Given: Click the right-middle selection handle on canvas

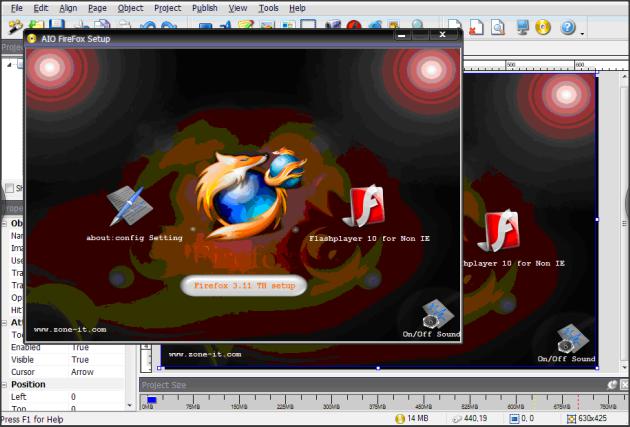Looking at the screenshot, I should (597, 220).
